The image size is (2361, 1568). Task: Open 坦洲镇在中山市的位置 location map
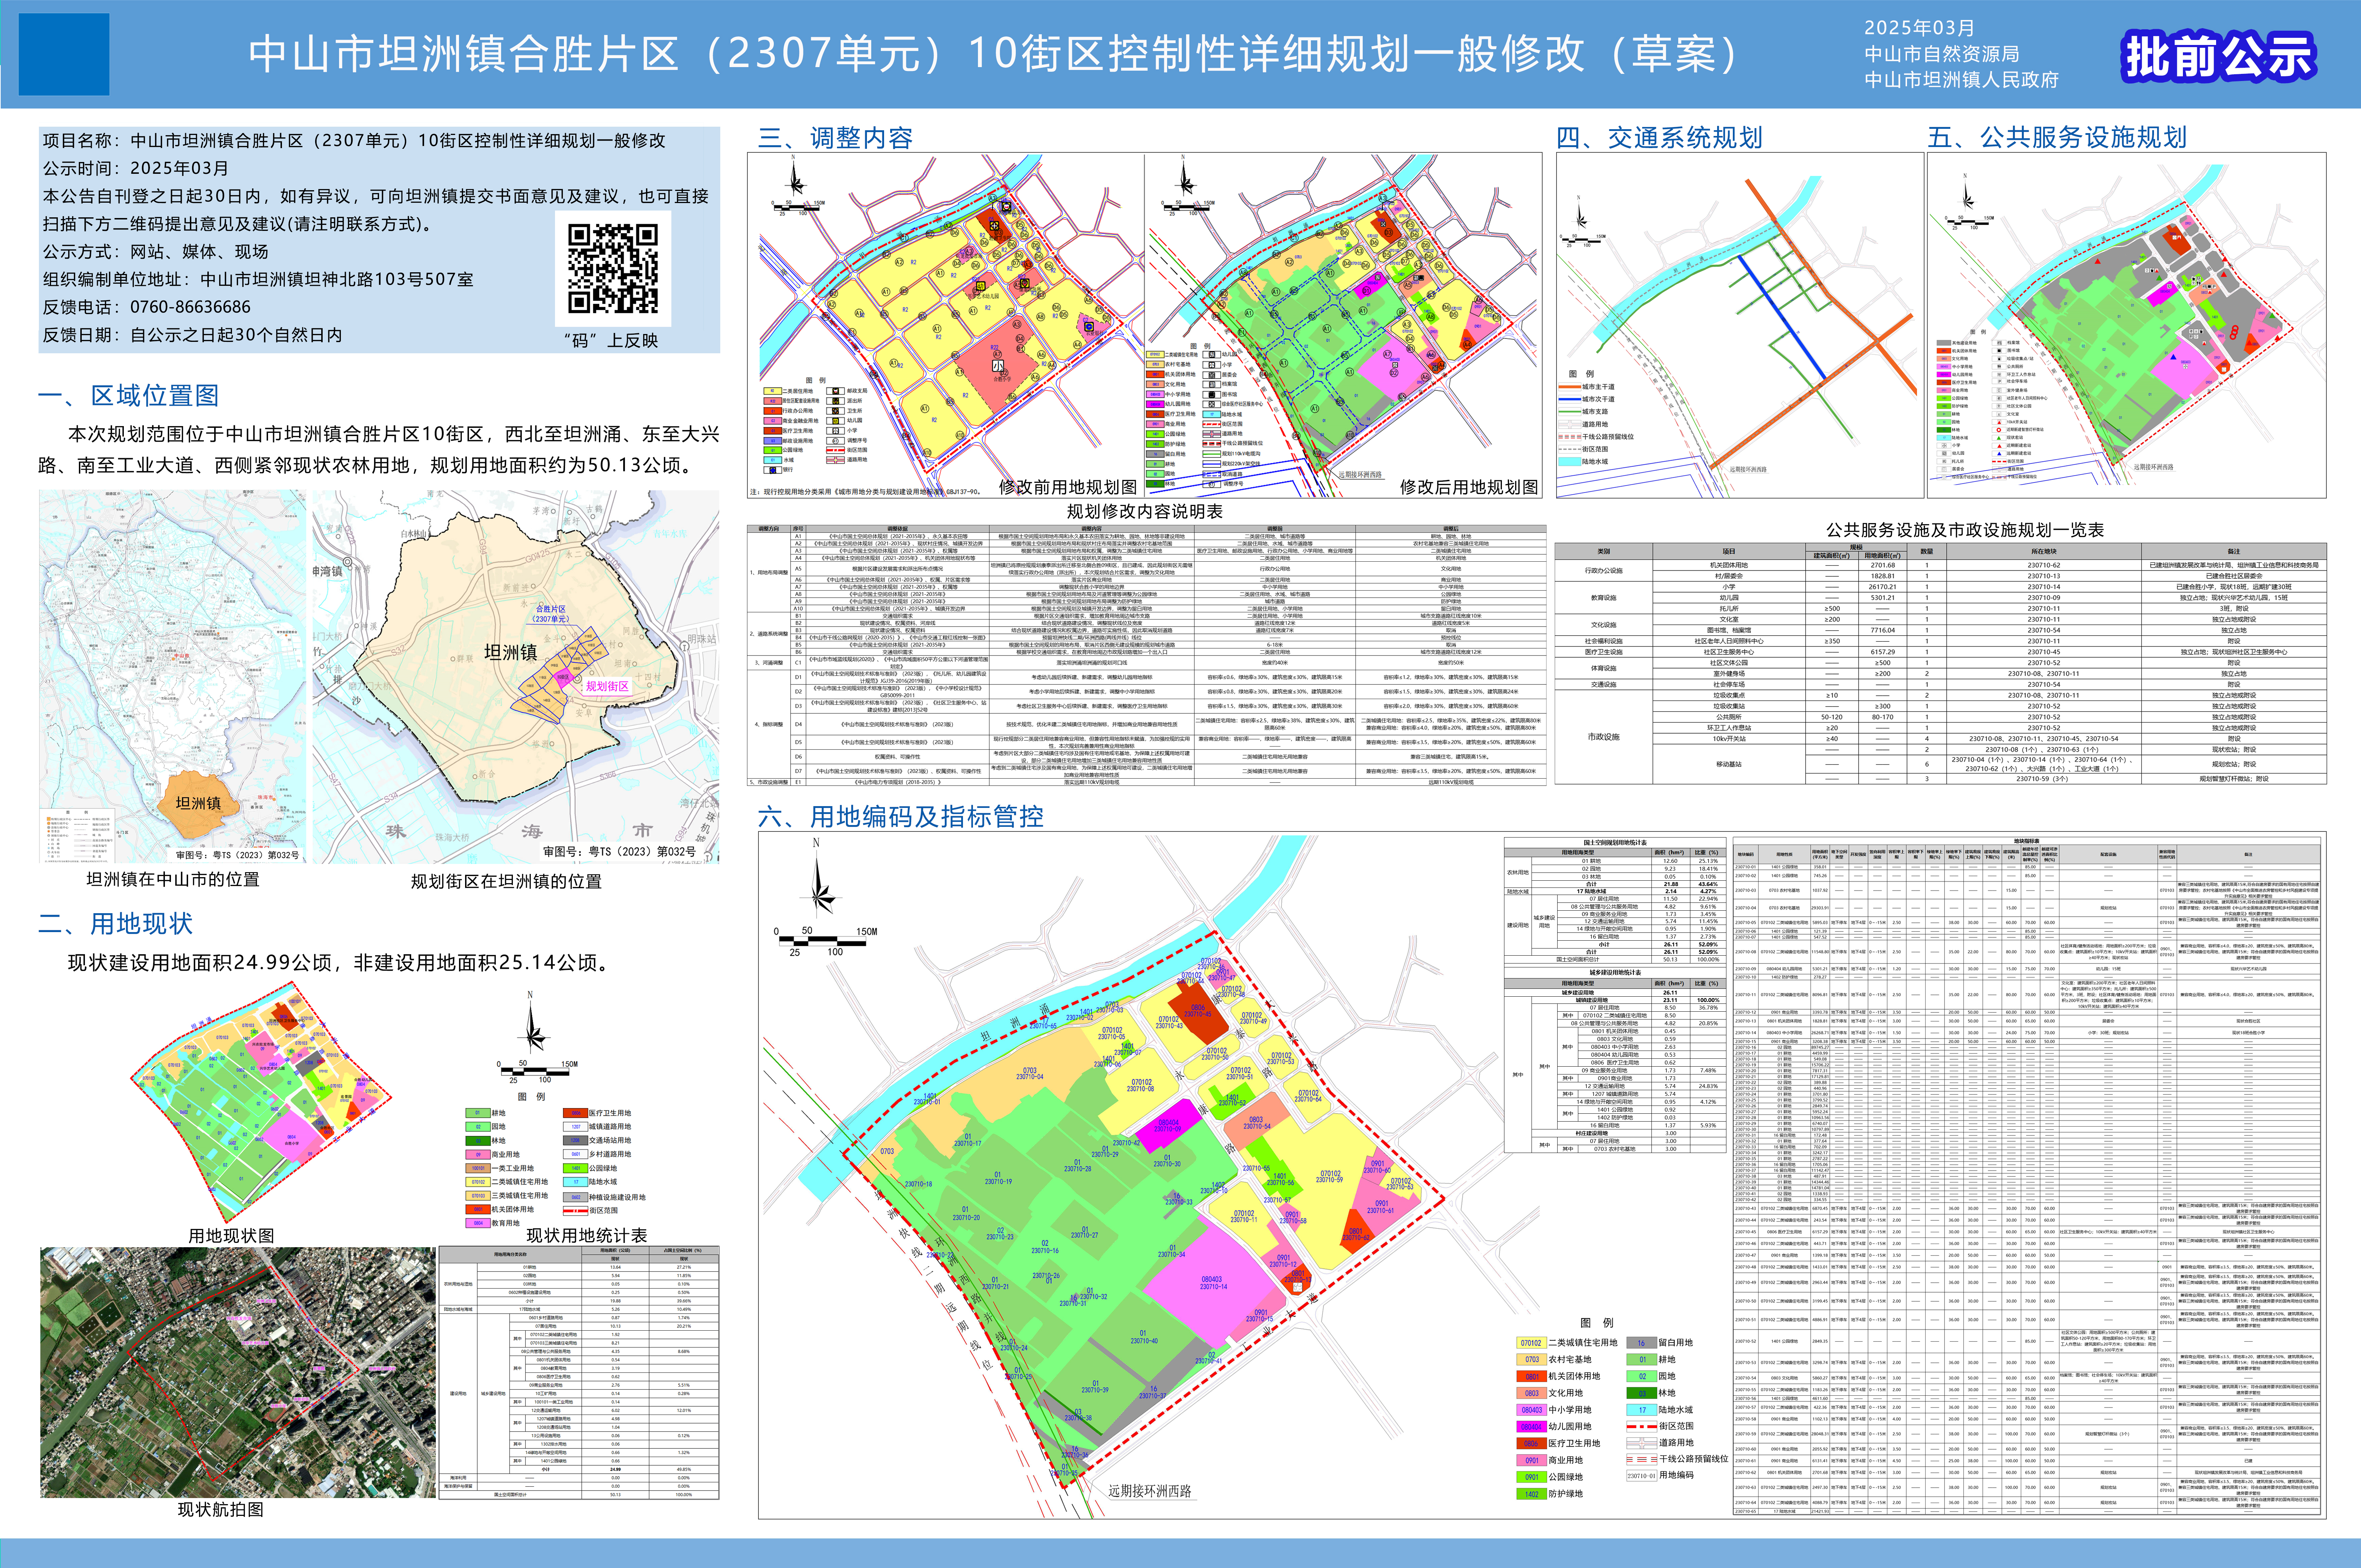pyautogui.click(x=172, y=676)
